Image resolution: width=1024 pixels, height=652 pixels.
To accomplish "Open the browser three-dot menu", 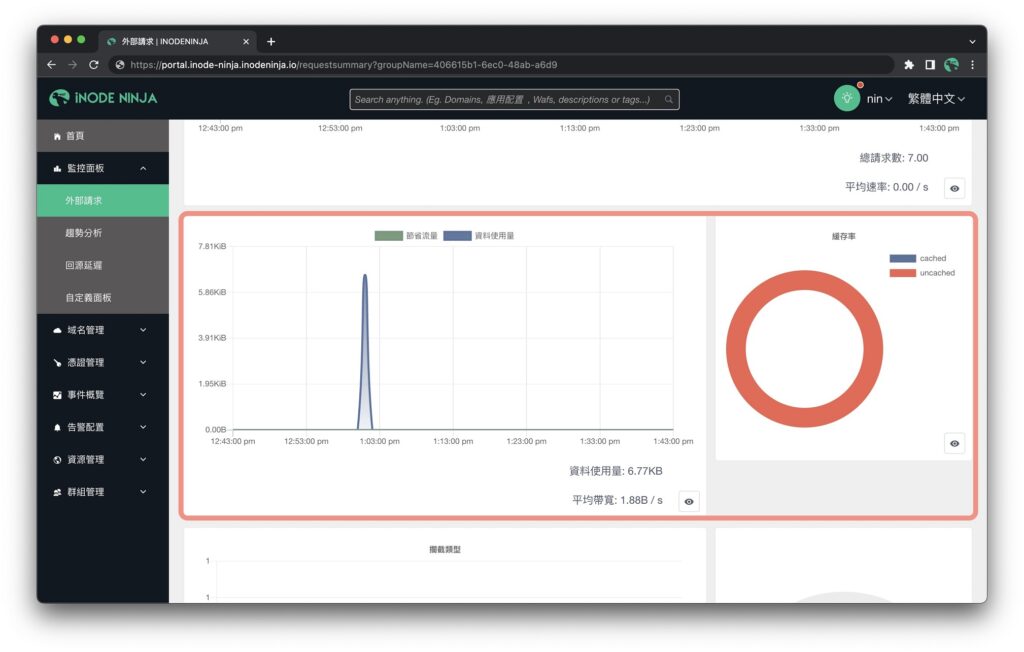I will [972, 65].
